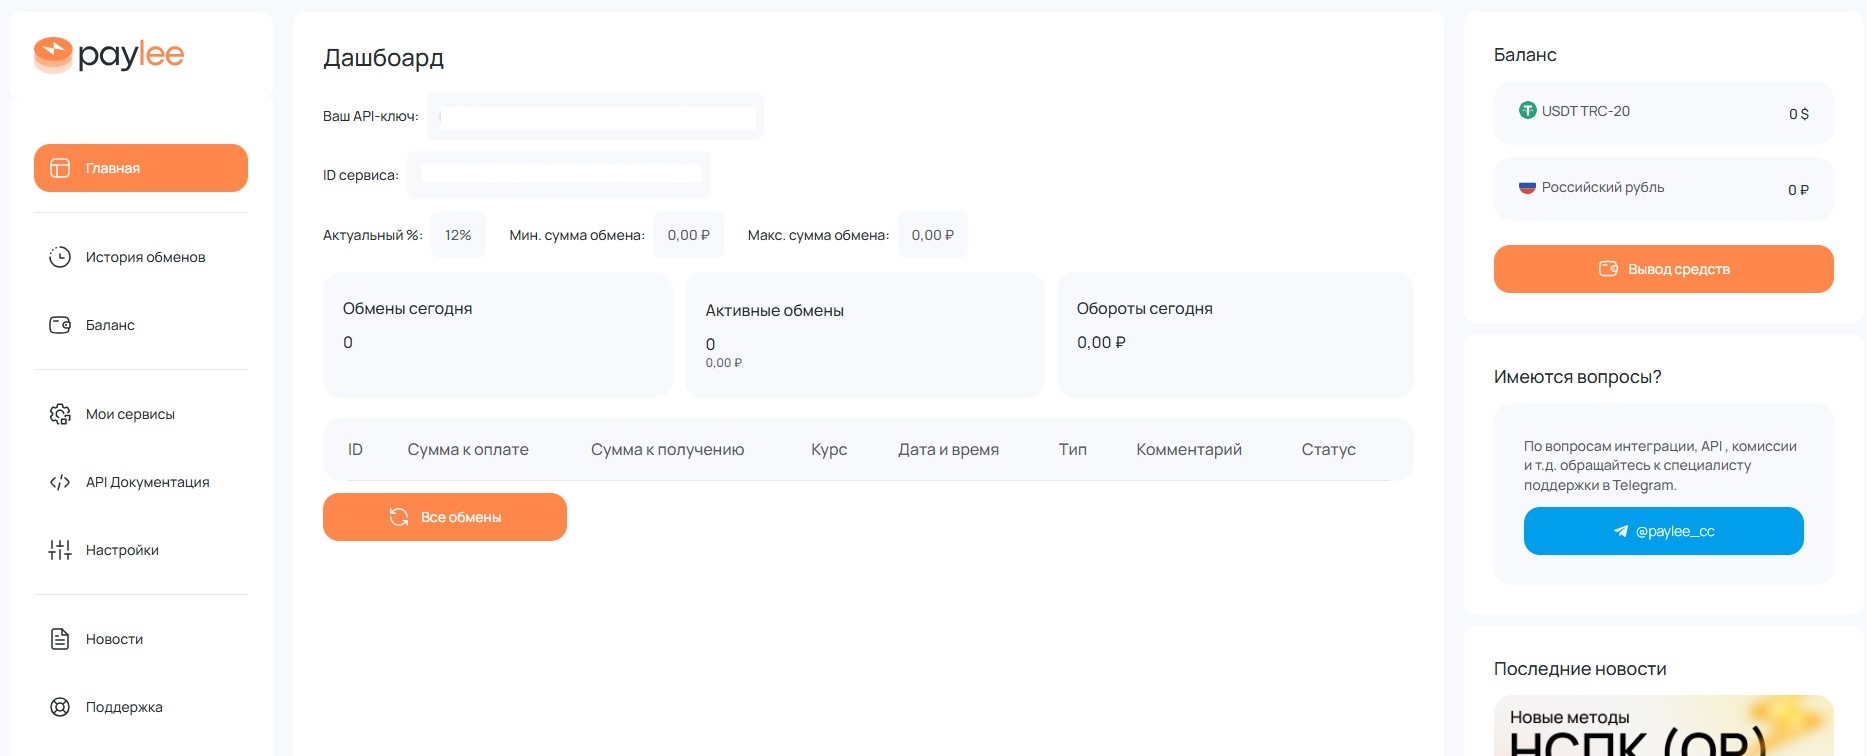Click the Russian flag icon near Российский рубль
Viewport: 1867px width, 756px height.
(x=1527, y=187)
